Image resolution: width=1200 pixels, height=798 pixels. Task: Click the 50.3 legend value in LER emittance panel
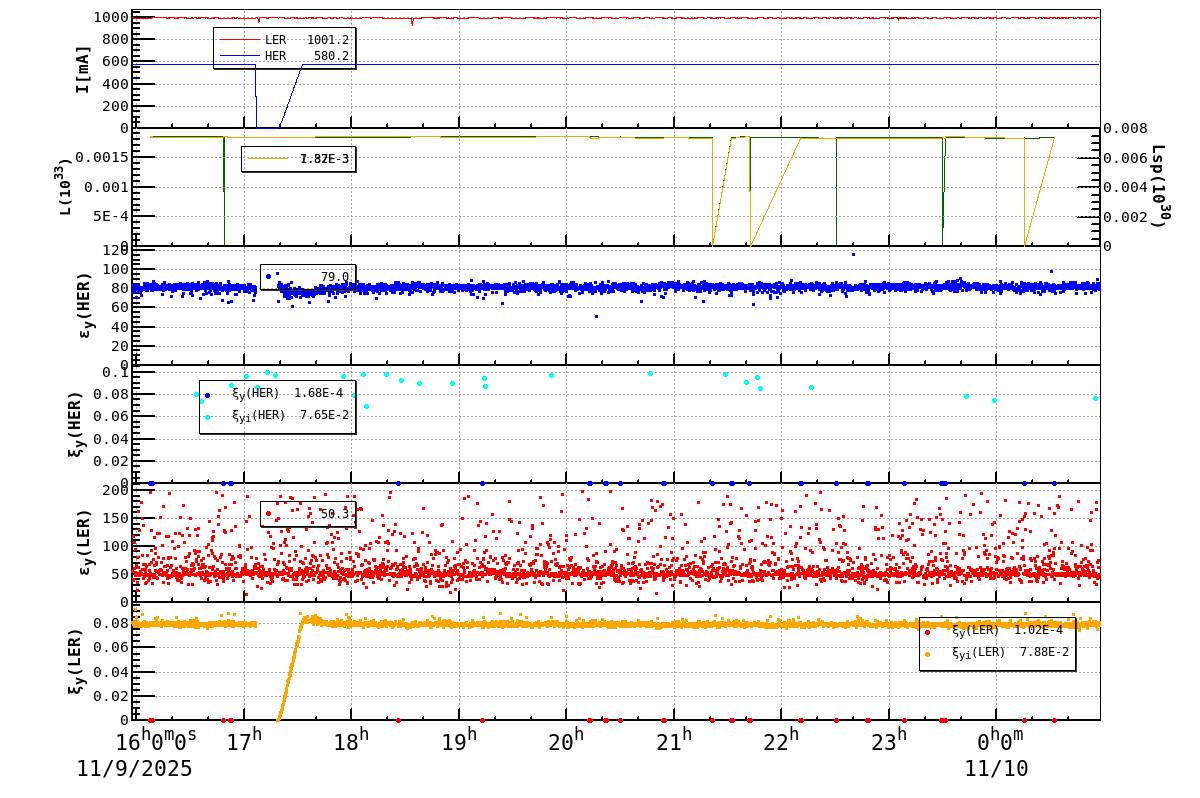click(334, 514)
